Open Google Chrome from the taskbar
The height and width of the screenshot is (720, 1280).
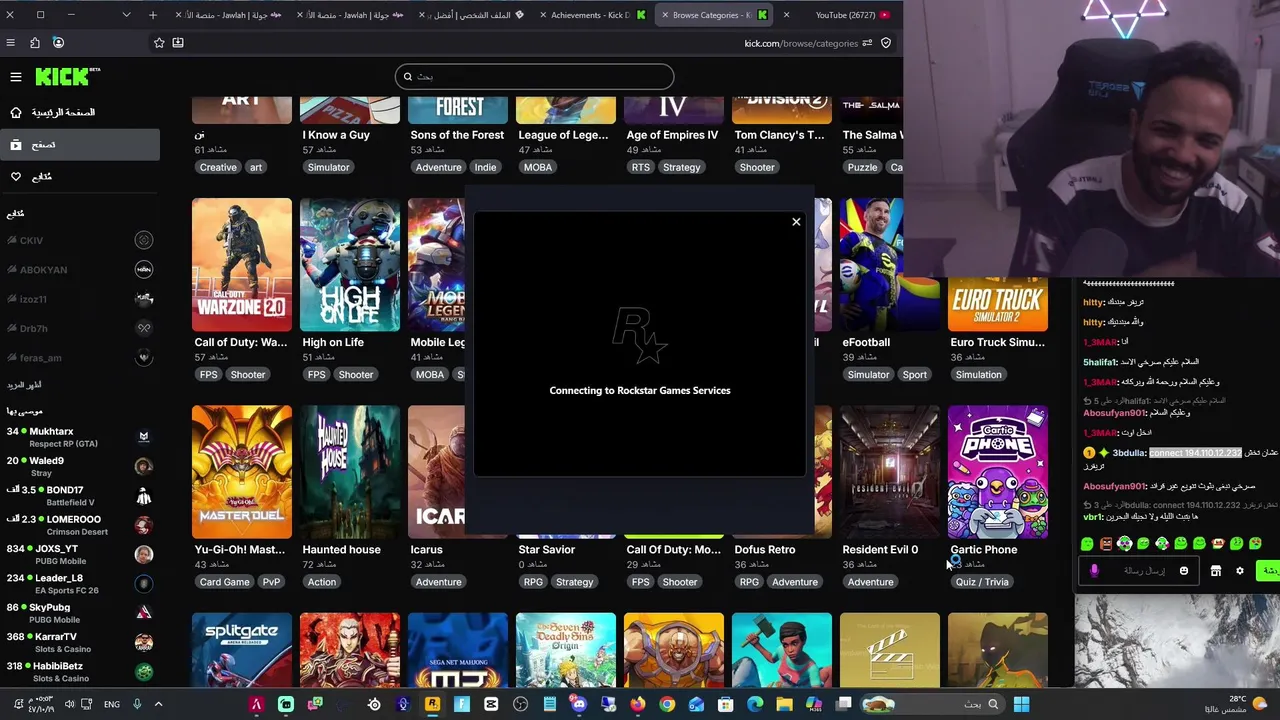(x=667, y=704)
